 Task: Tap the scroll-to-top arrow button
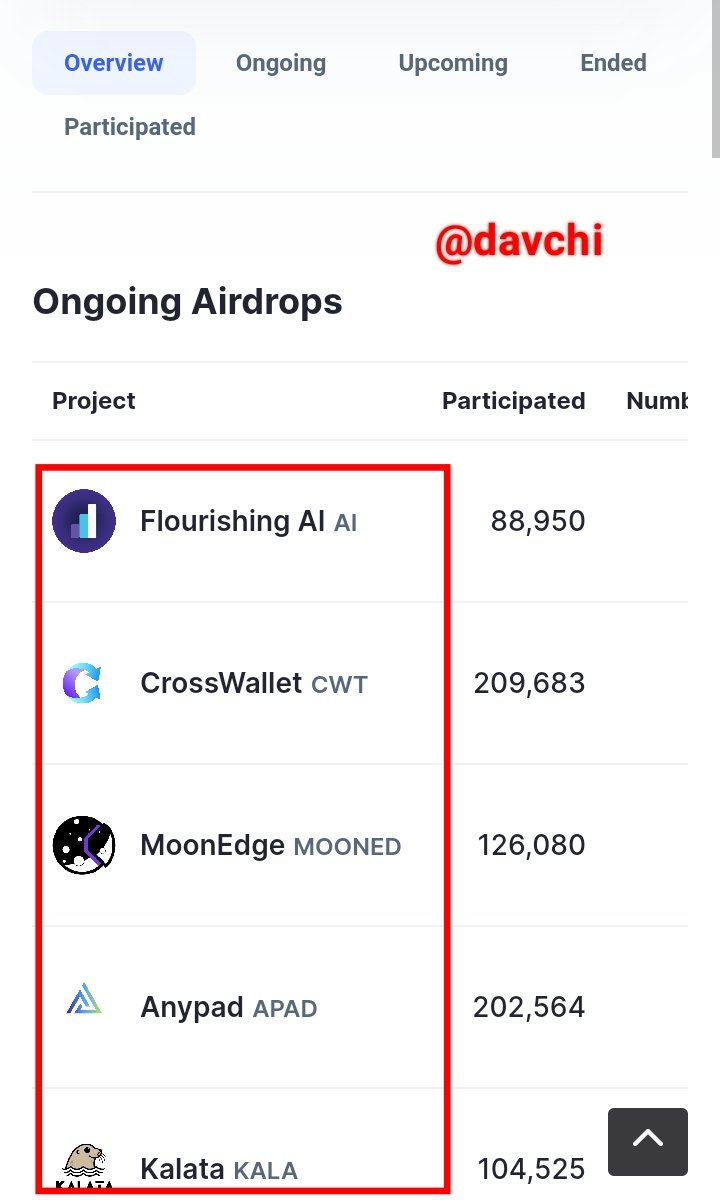pyautogui.click(x=648, y=1142)
